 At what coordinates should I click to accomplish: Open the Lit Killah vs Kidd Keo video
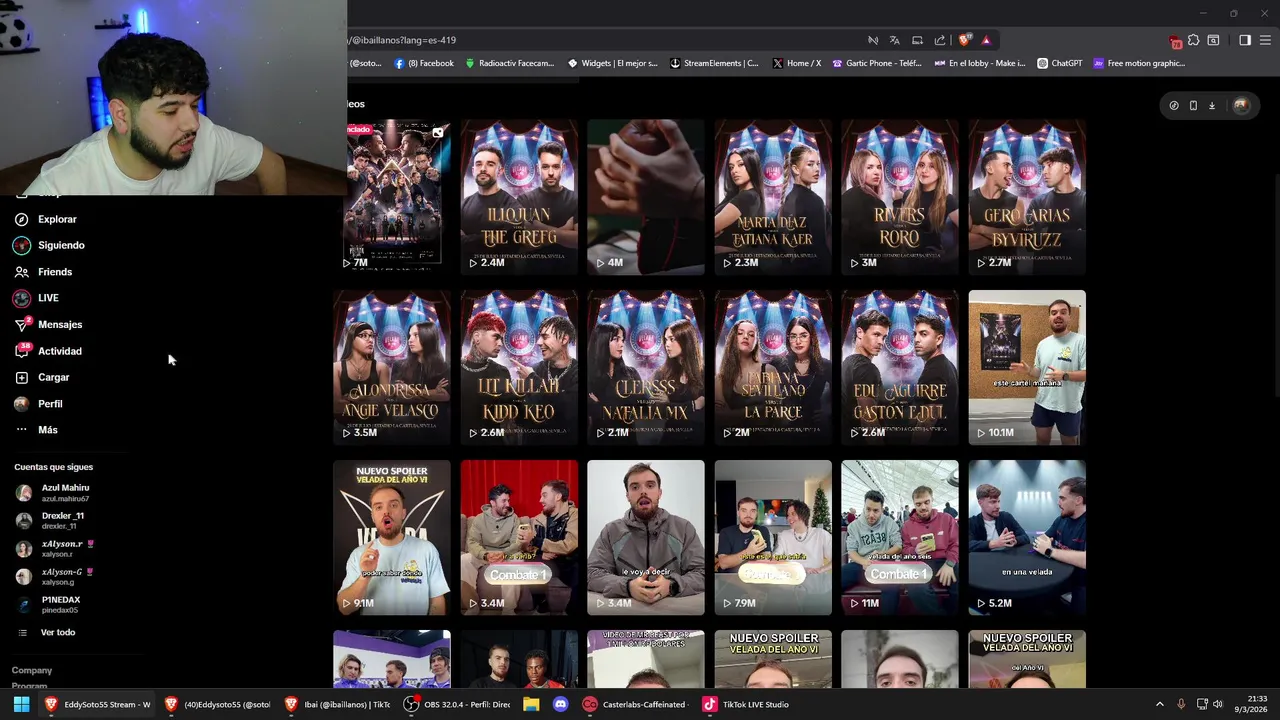click(x=519, y=367)
